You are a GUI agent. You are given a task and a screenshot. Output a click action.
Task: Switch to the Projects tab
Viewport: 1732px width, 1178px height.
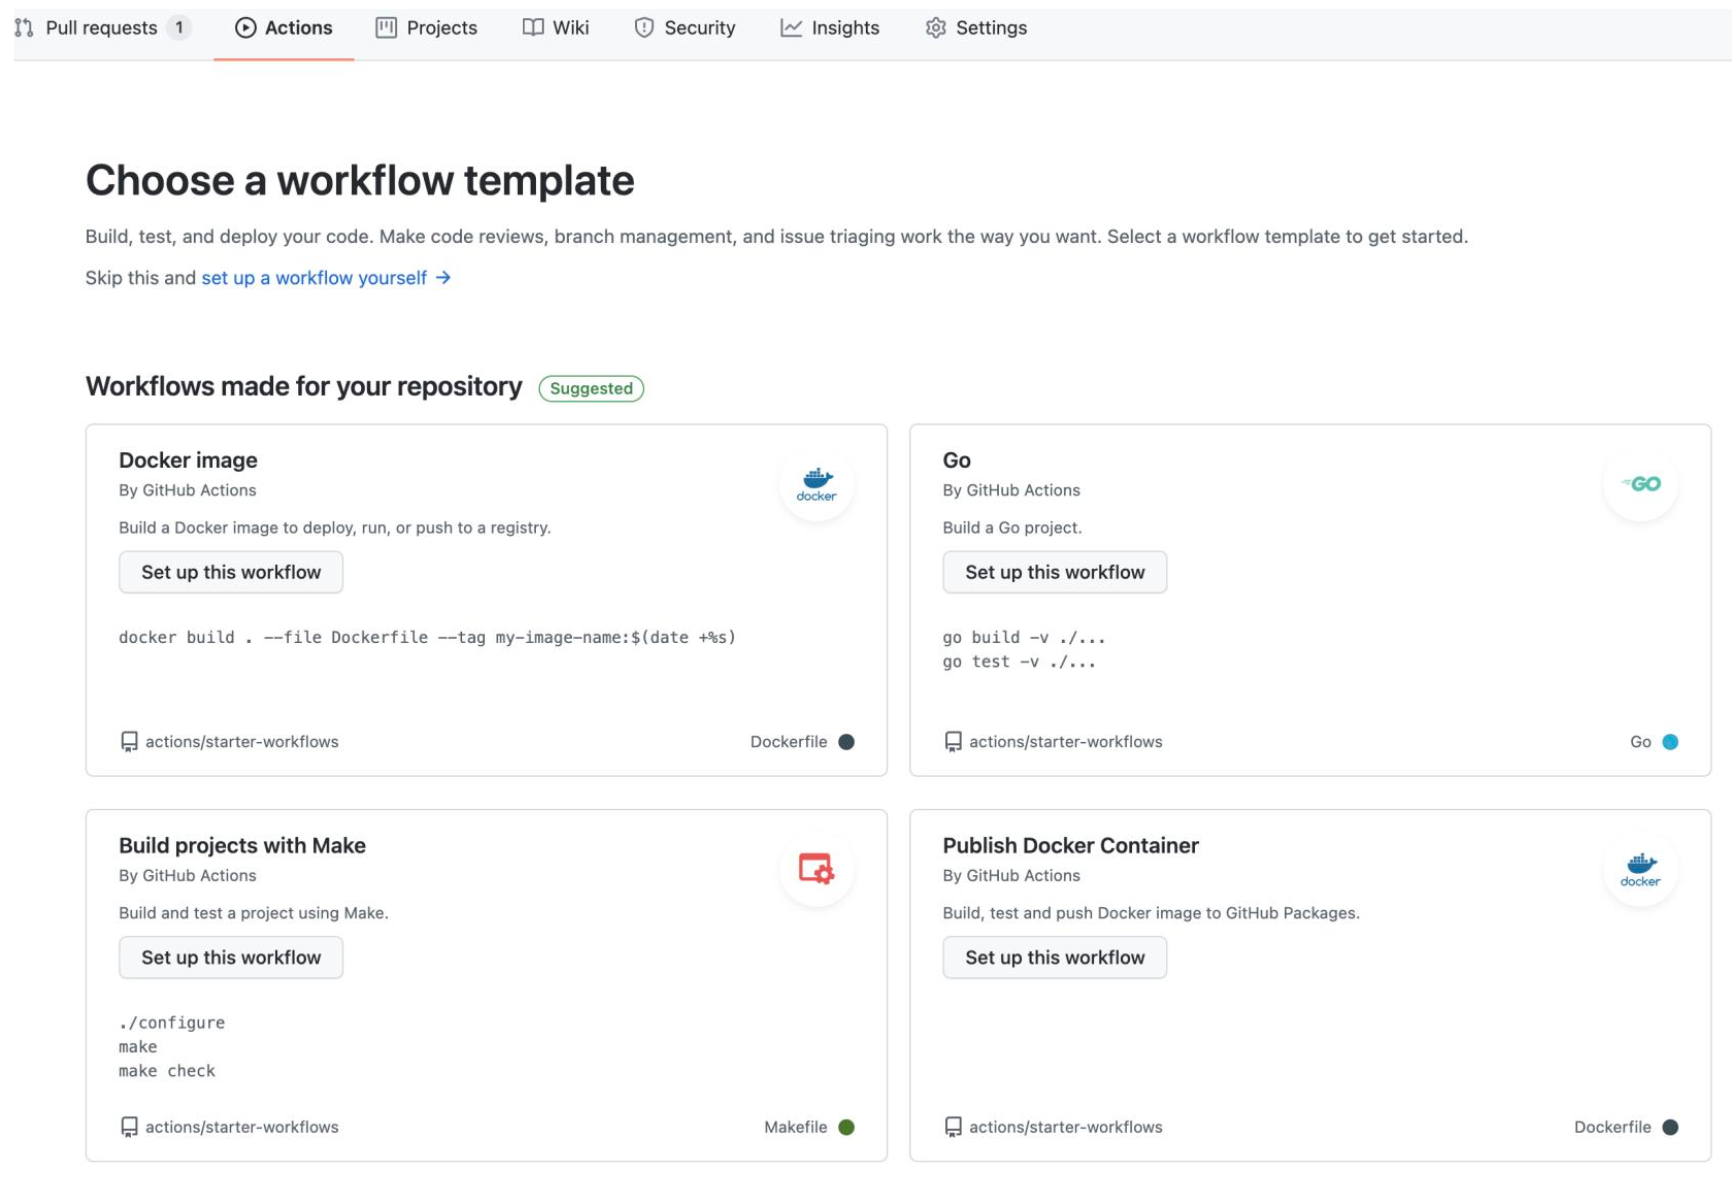427,28
